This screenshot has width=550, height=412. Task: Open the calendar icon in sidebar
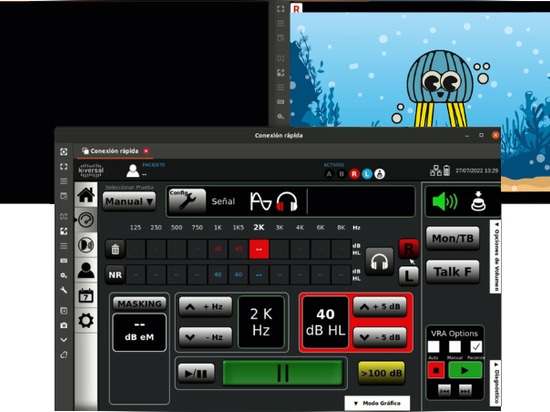tap(86, 296)
